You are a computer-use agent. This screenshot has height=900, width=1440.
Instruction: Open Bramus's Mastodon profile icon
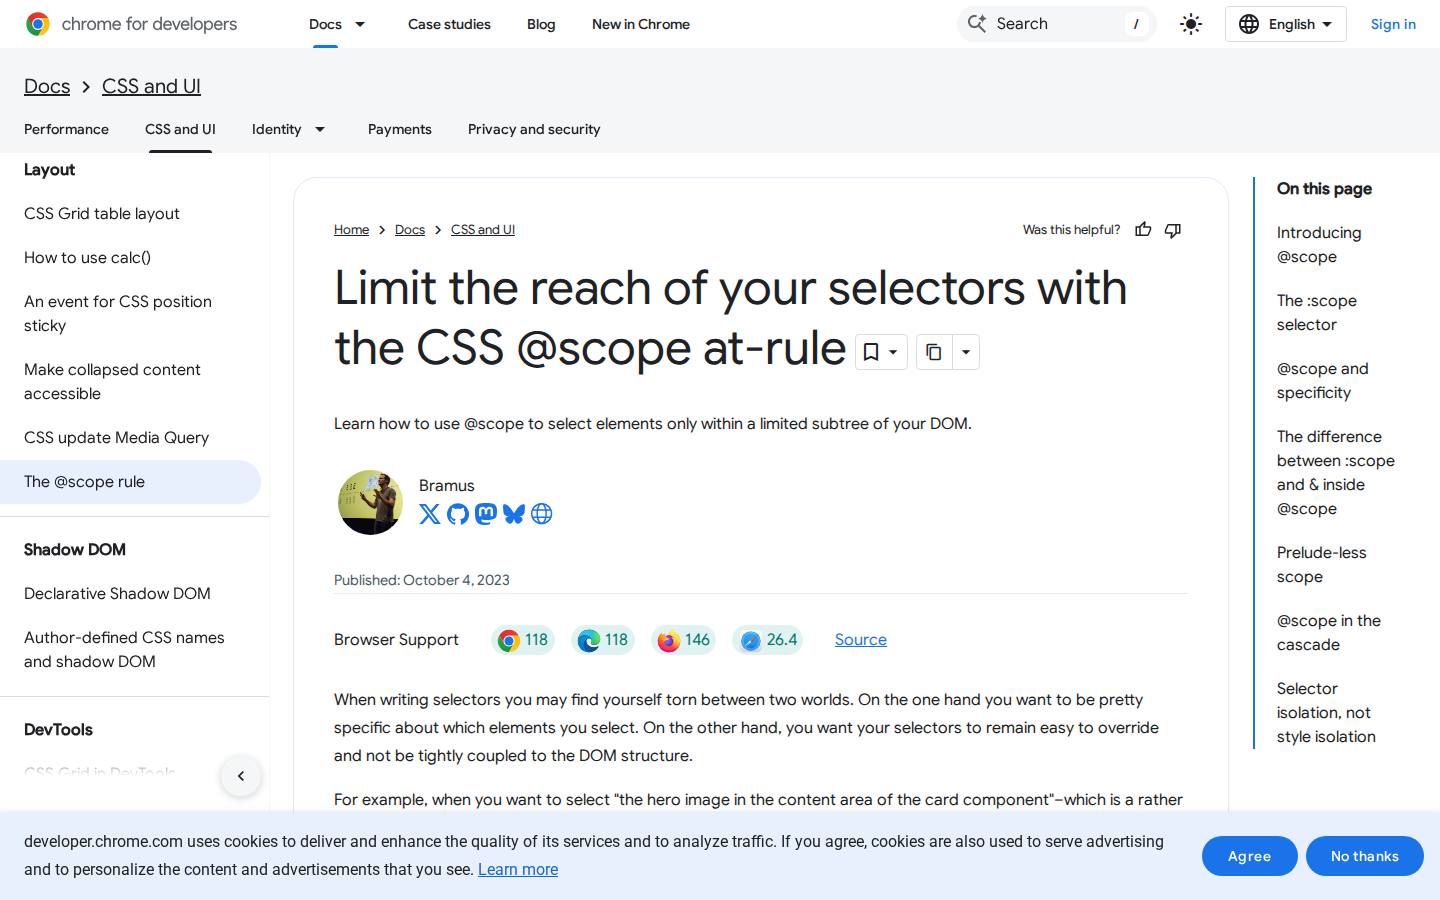(x=486, y=514)
